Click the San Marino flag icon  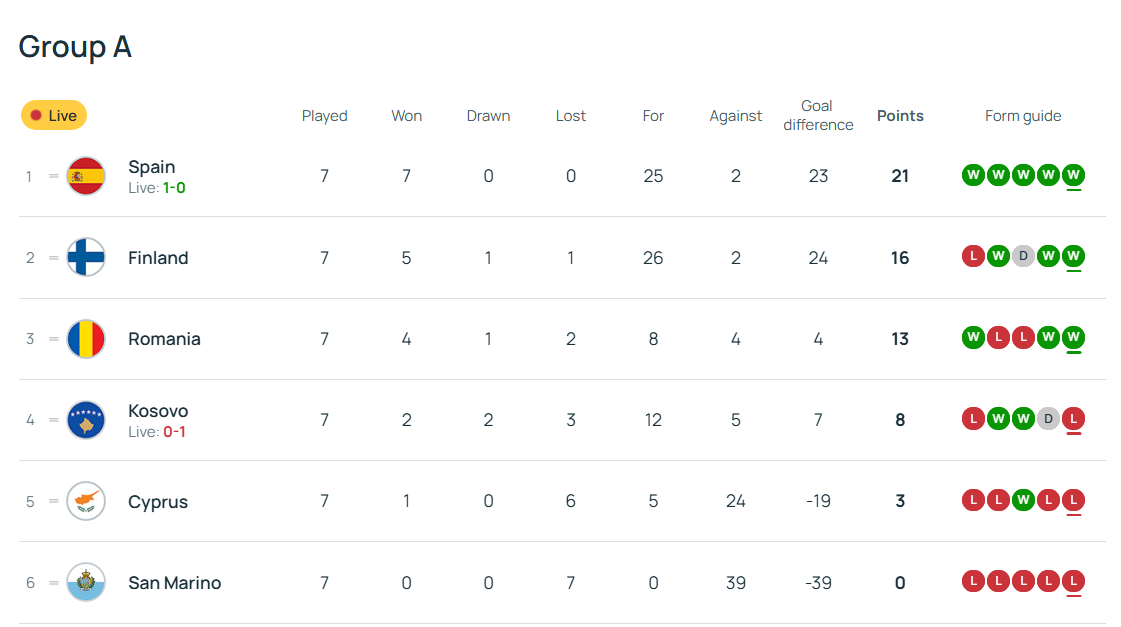coord(86,583)
